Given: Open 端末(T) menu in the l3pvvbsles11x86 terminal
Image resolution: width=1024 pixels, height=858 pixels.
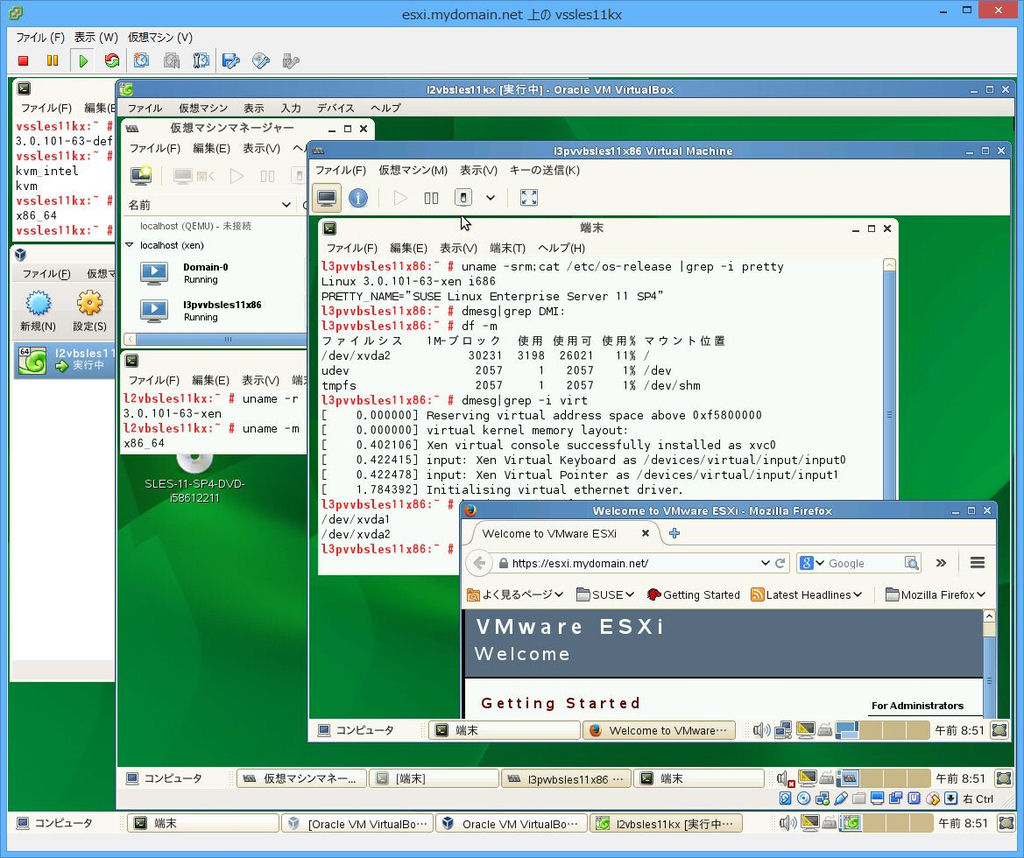Looking at the screenshot, I should (x=507, y=248).
